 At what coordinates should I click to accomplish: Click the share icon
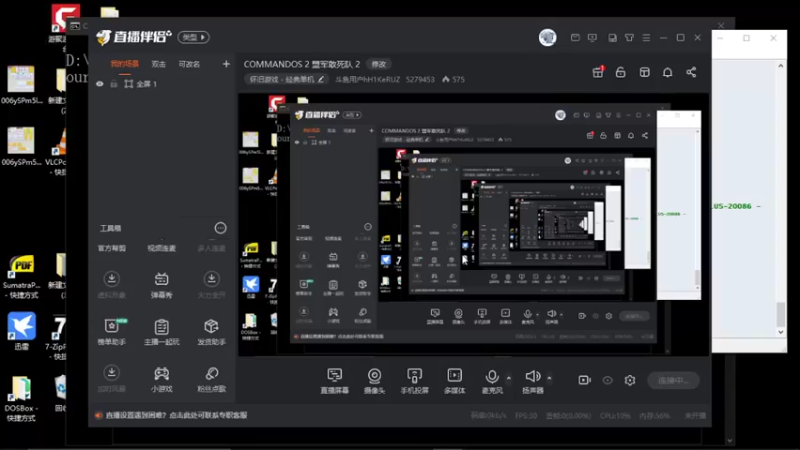point(691,72)
